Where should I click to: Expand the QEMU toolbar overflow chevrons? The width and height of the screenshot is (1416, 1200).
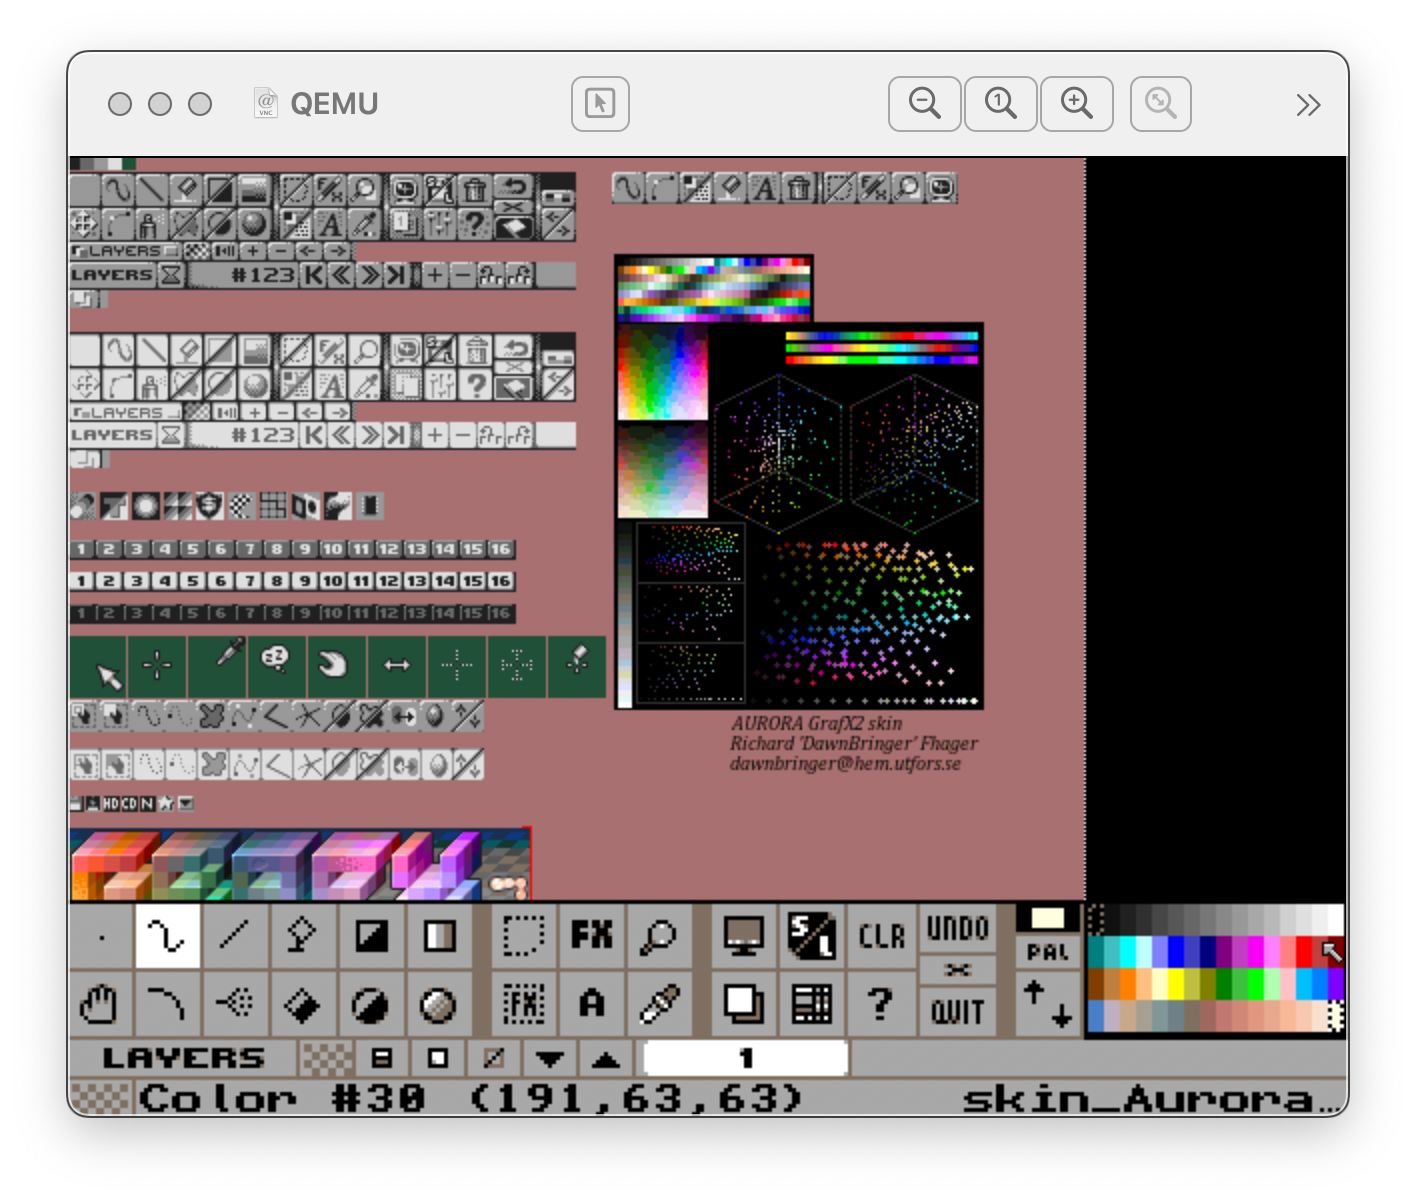[x=1308, y=105]
